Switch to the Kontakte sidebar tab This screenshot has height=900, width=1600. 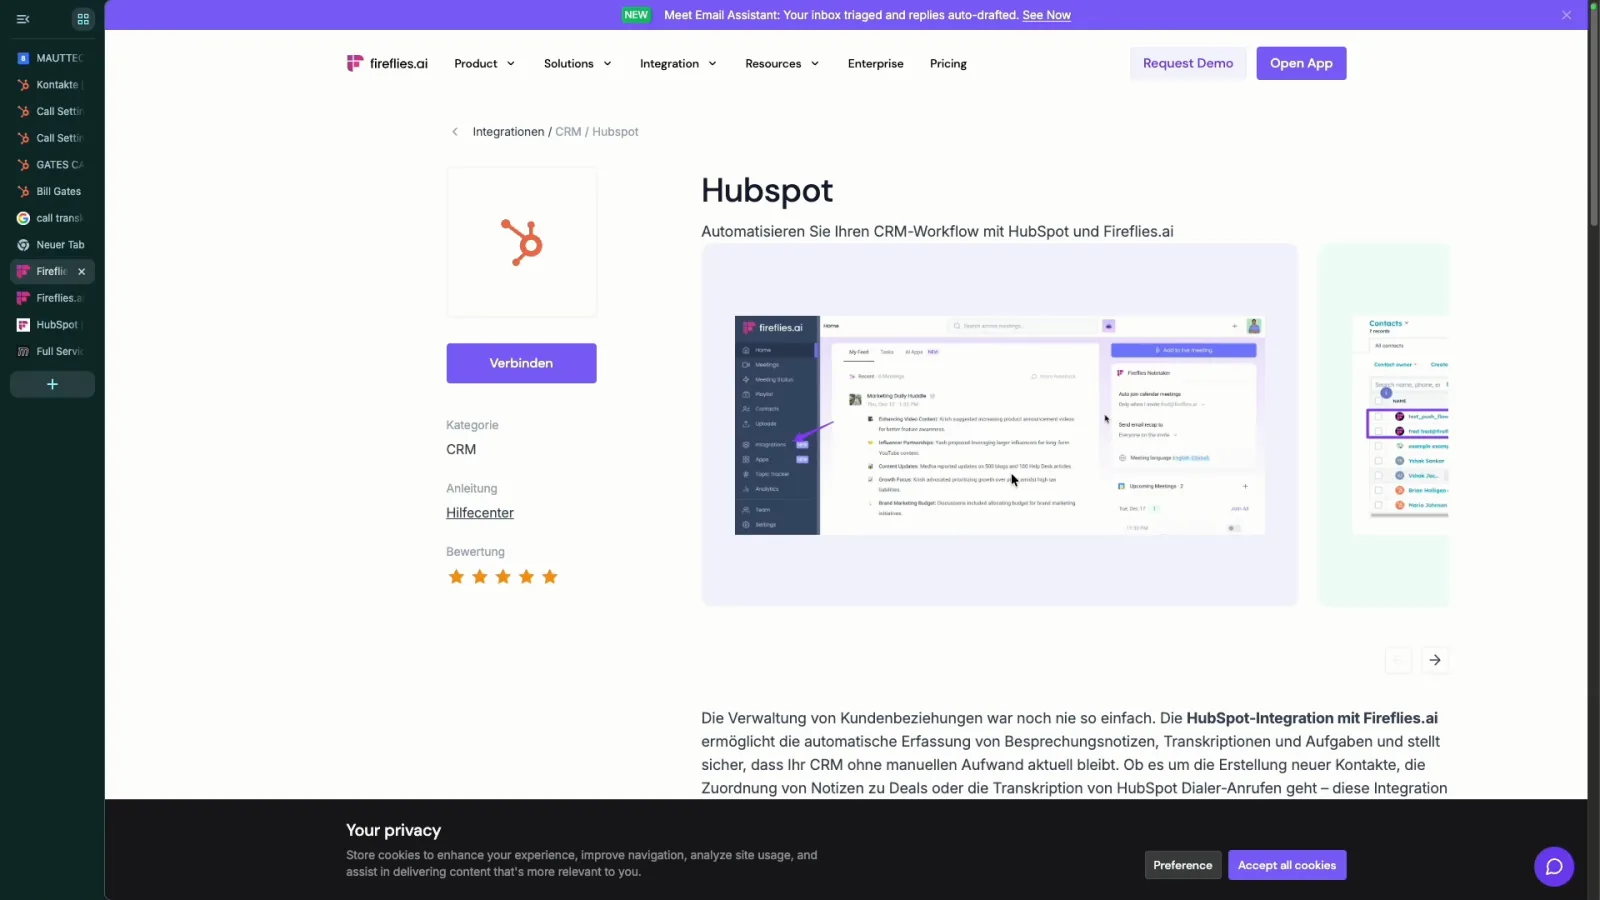click(x=52, y=85)
